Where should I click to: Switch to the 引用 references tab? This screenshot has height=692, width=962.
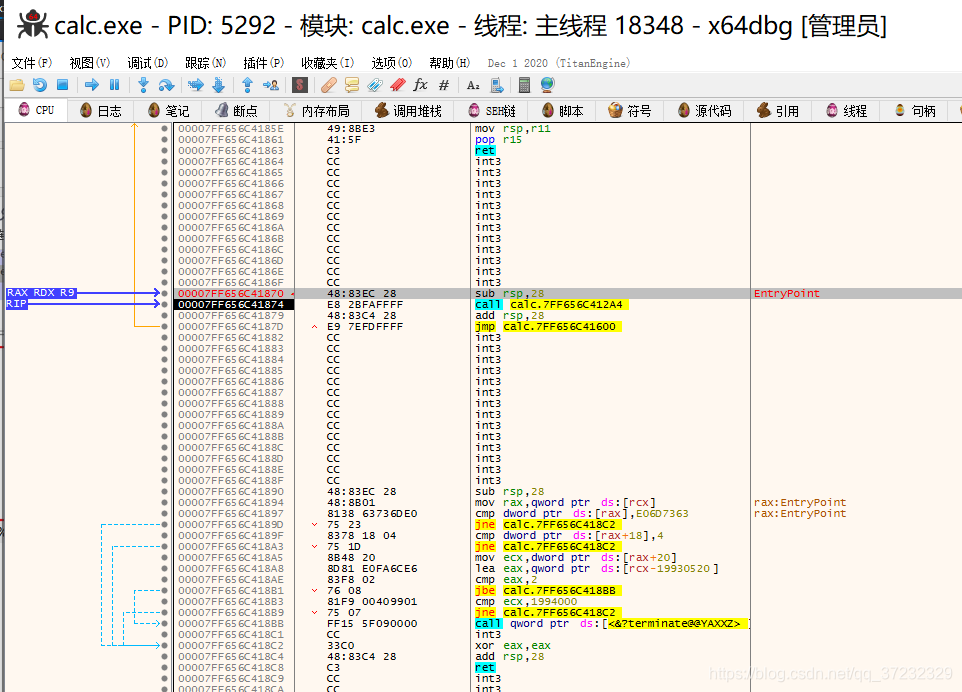(x=778, y=111)
